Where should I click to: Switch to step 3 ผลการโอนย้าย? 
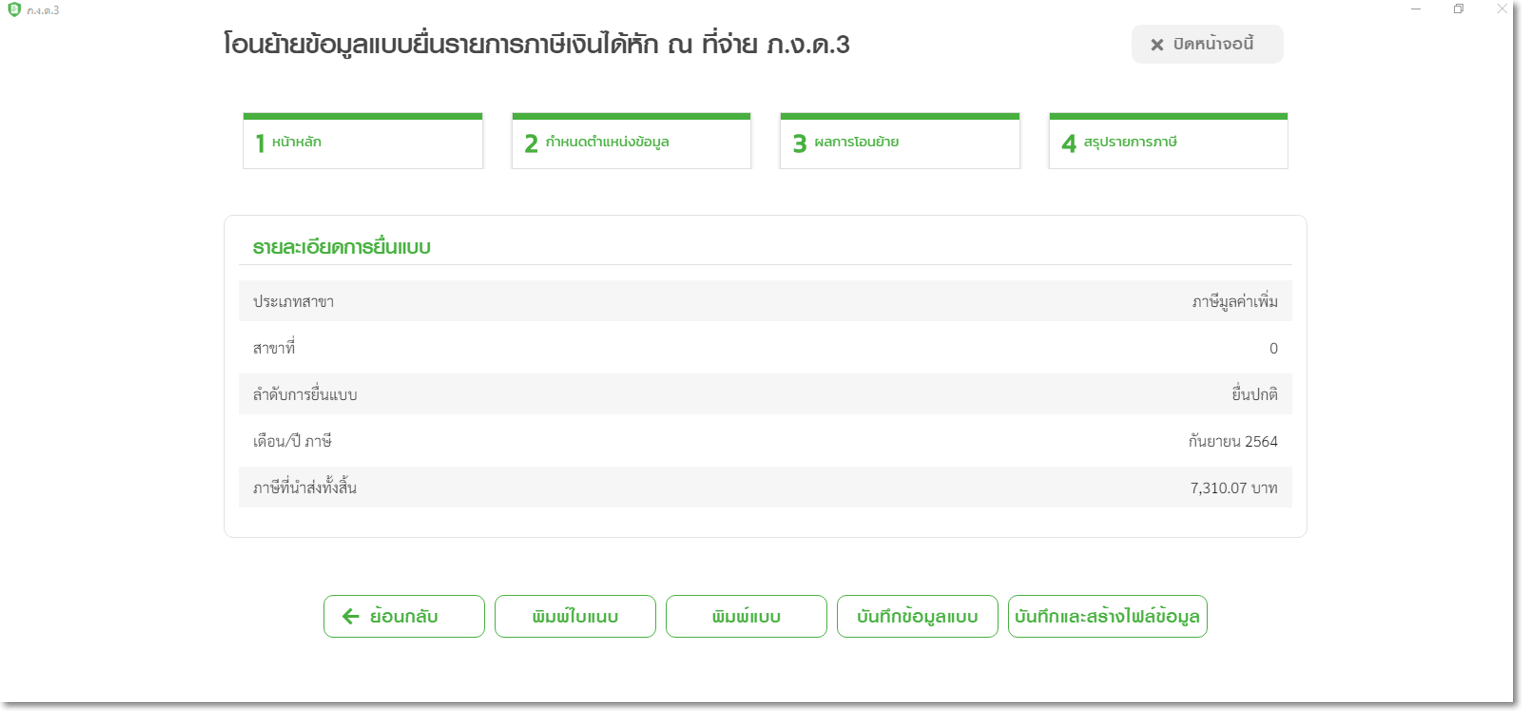click(x=900, y=142)
